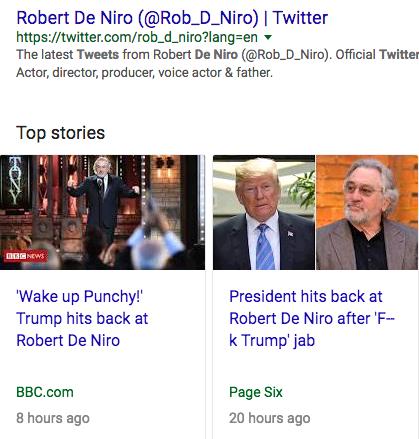Click the '20 hours ago' timestamp
The height and width of the screenshot is (439, 419).
[x=269, y=418]
